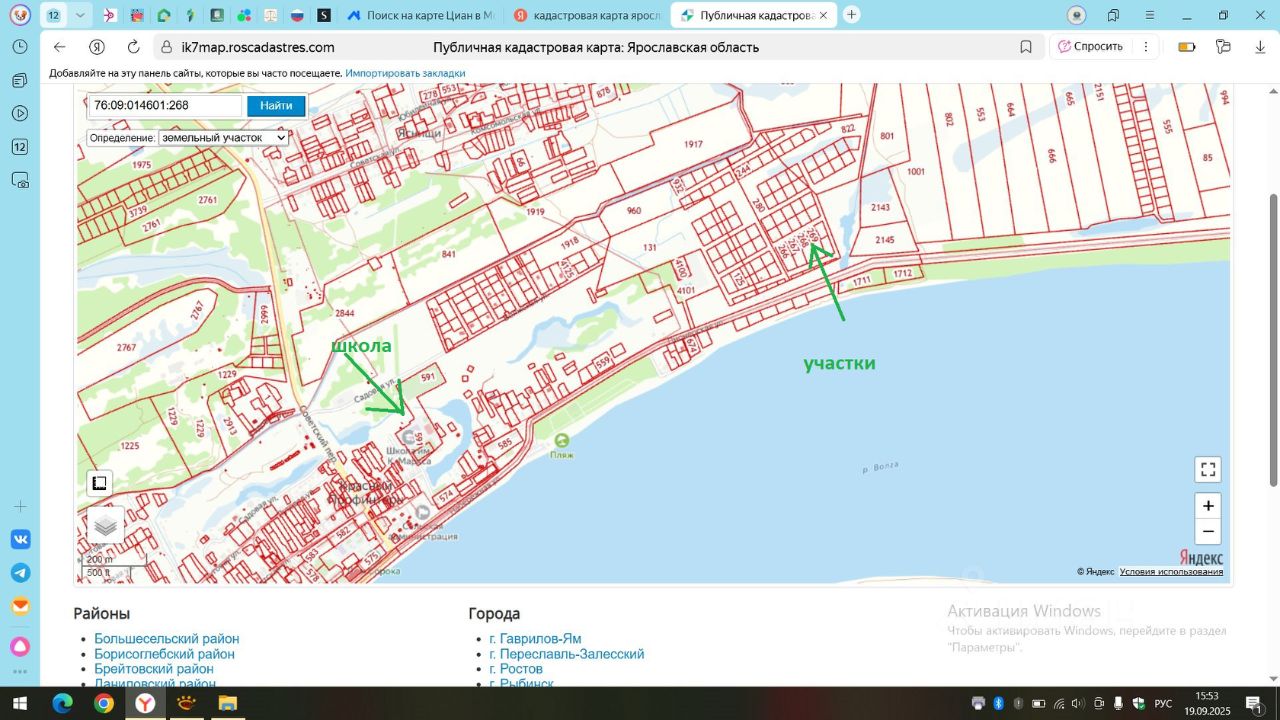Expand the Определение object type dropdown
This screenshot has height=720, width=1280.
click(x=222, y=138)
